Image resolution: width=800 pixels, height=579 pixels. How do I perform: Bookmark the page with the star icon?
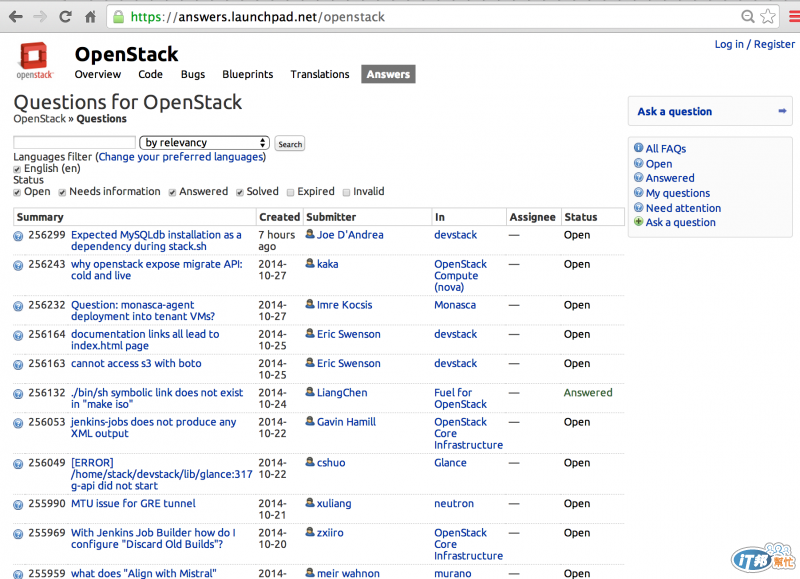point(768,17)
